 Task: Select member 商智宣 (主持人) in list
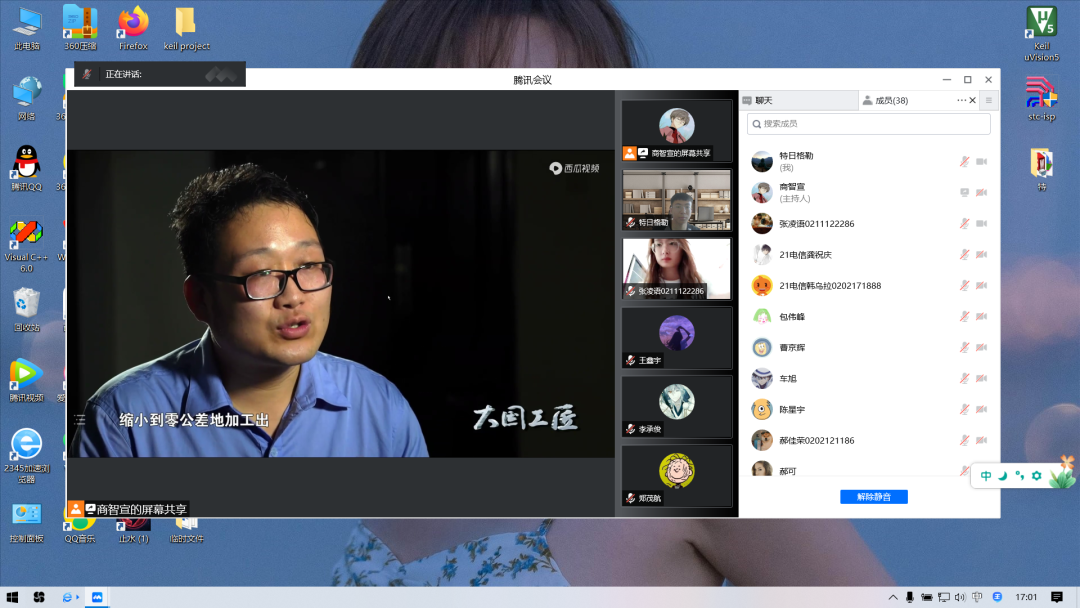click(x=869, y=192)
